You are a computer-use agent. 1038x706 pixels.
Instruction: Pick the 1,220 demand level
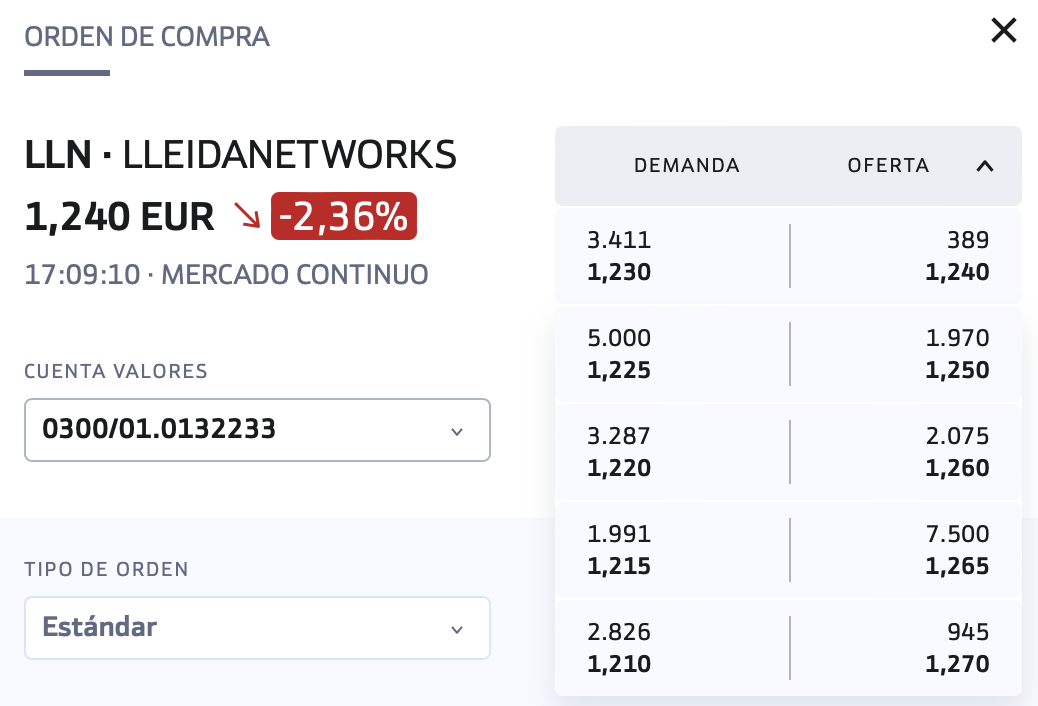click(x=619, y=468)
